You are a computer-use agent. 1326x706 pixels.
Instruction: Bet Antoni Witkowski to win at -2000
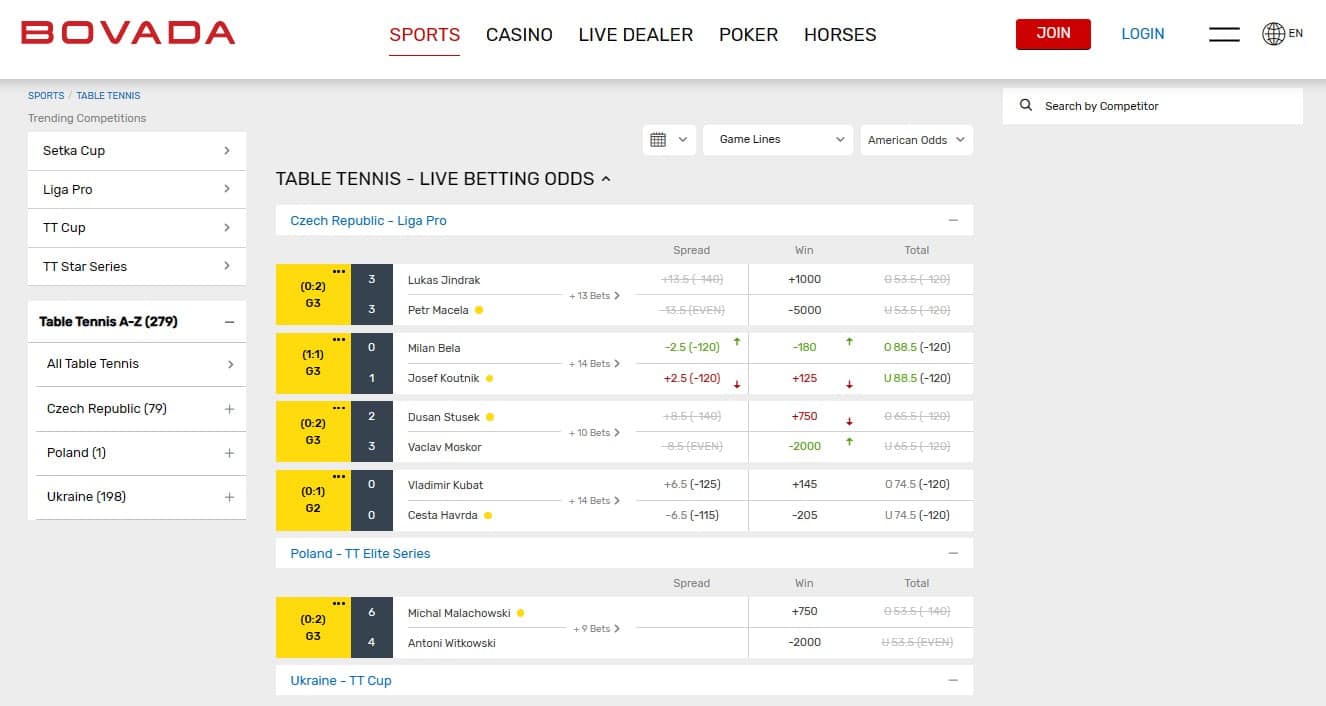pos(804,643)
